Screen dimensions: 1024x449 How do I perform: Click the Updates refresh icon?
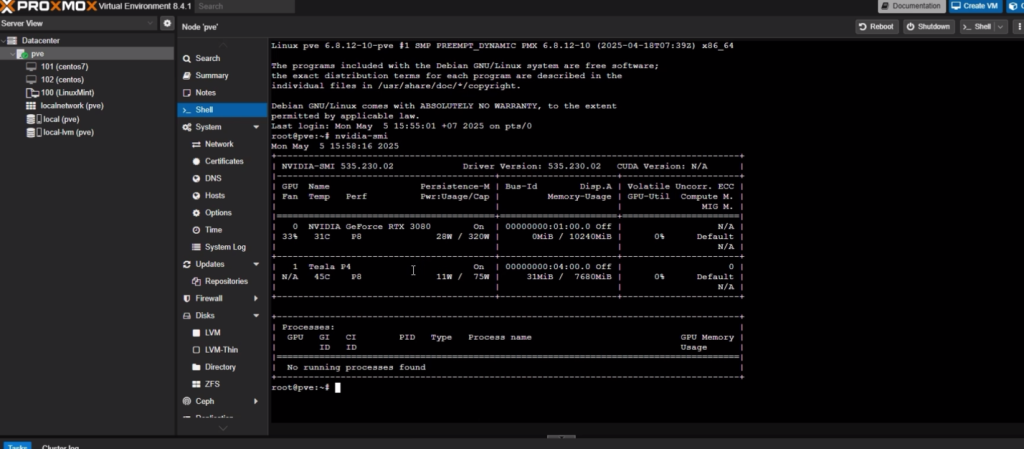tap(187, 264)
